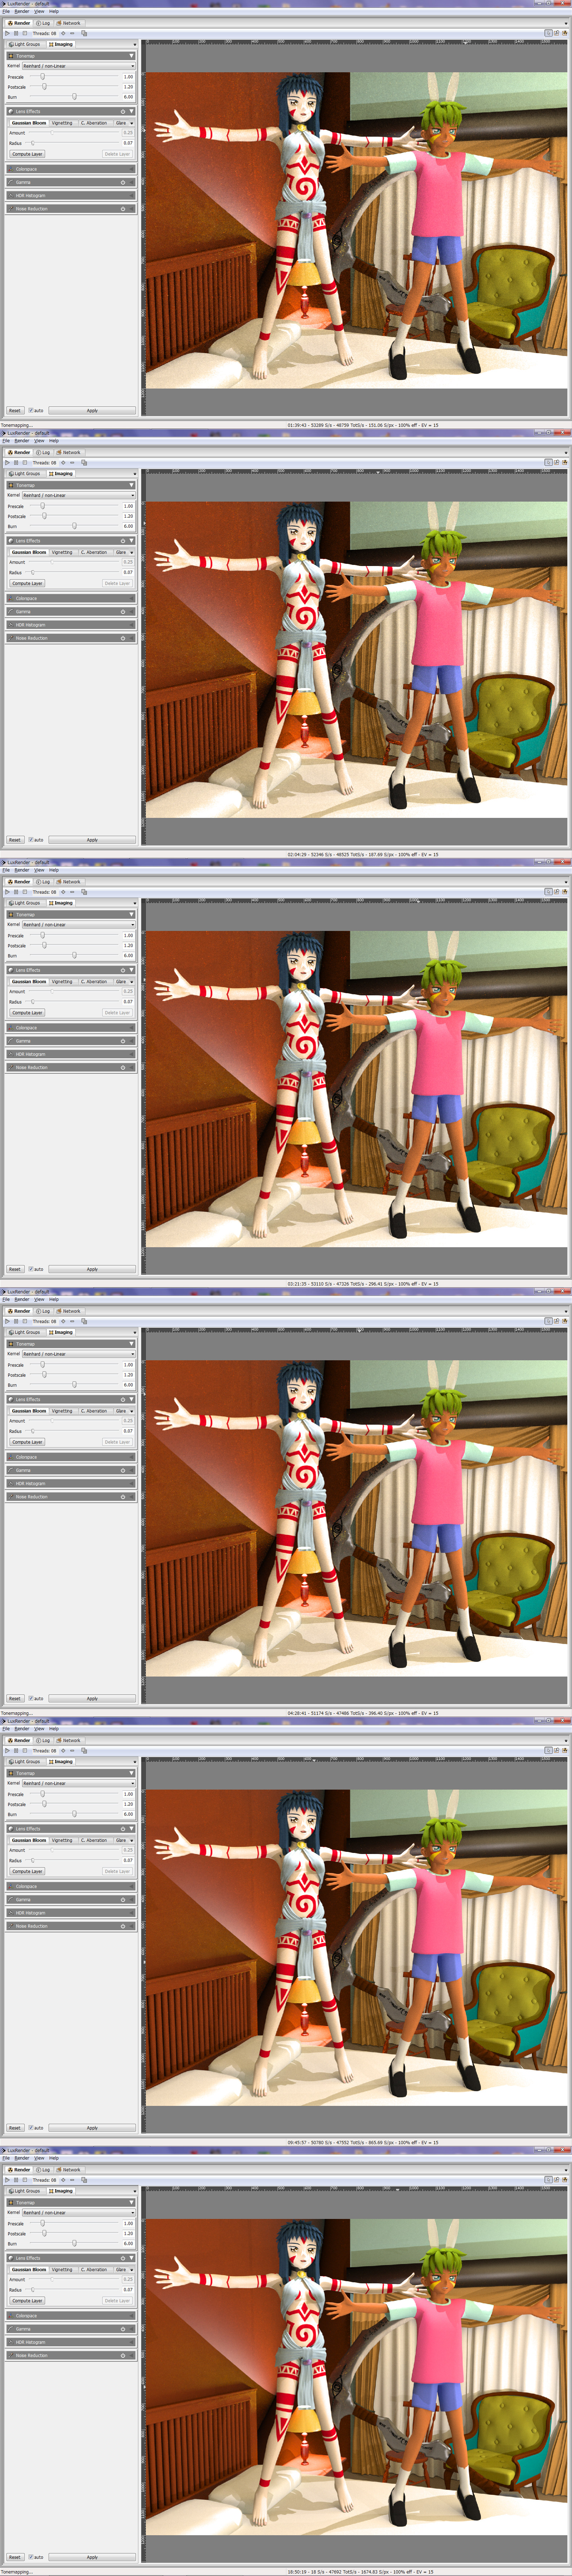This screenshot has height=2576, width=572.
Task: Click Compute Layer button in the 03:21:35 window
Action: coord(27,1013)
